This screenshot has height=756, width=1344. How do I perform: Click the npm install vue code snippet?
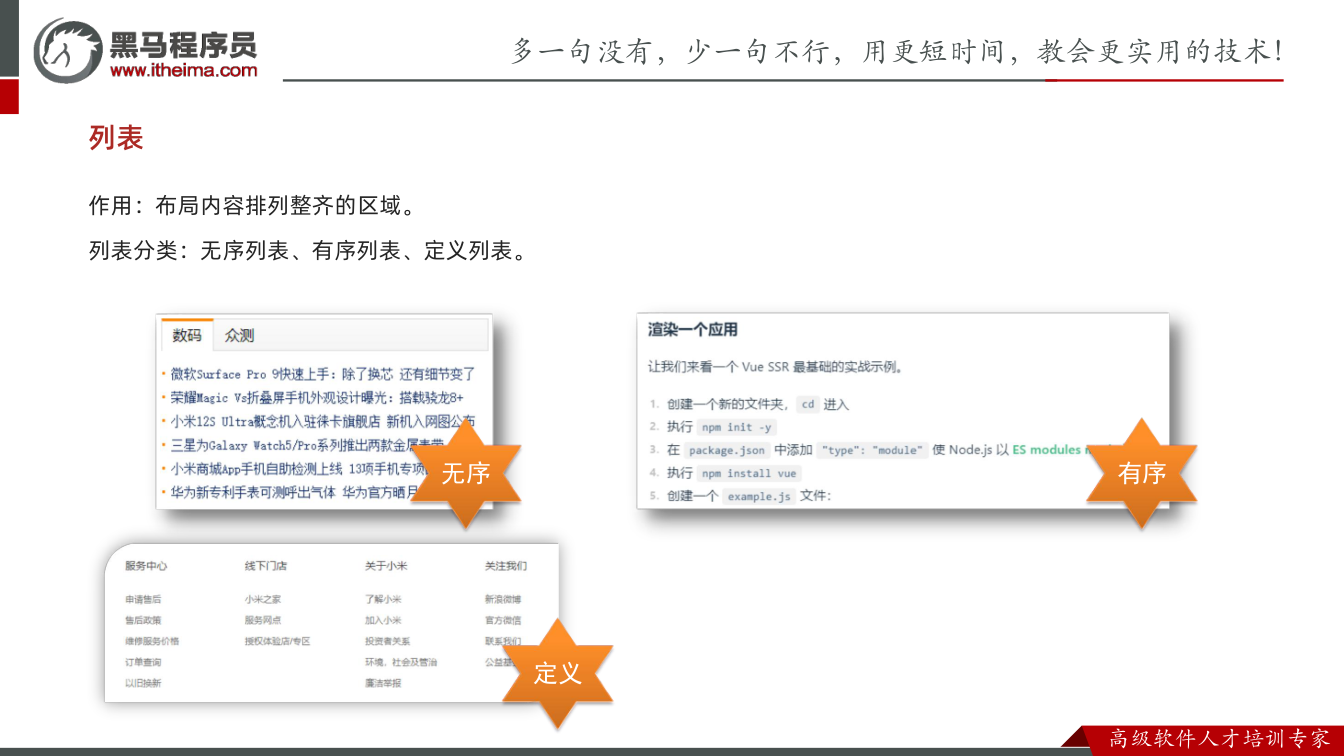749,473
